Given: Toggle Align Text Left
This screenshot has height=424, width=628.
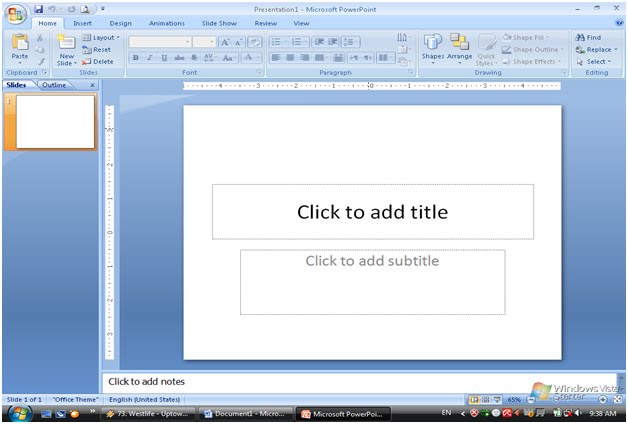Looking at the screenshot, I should [x=276, y=58].
